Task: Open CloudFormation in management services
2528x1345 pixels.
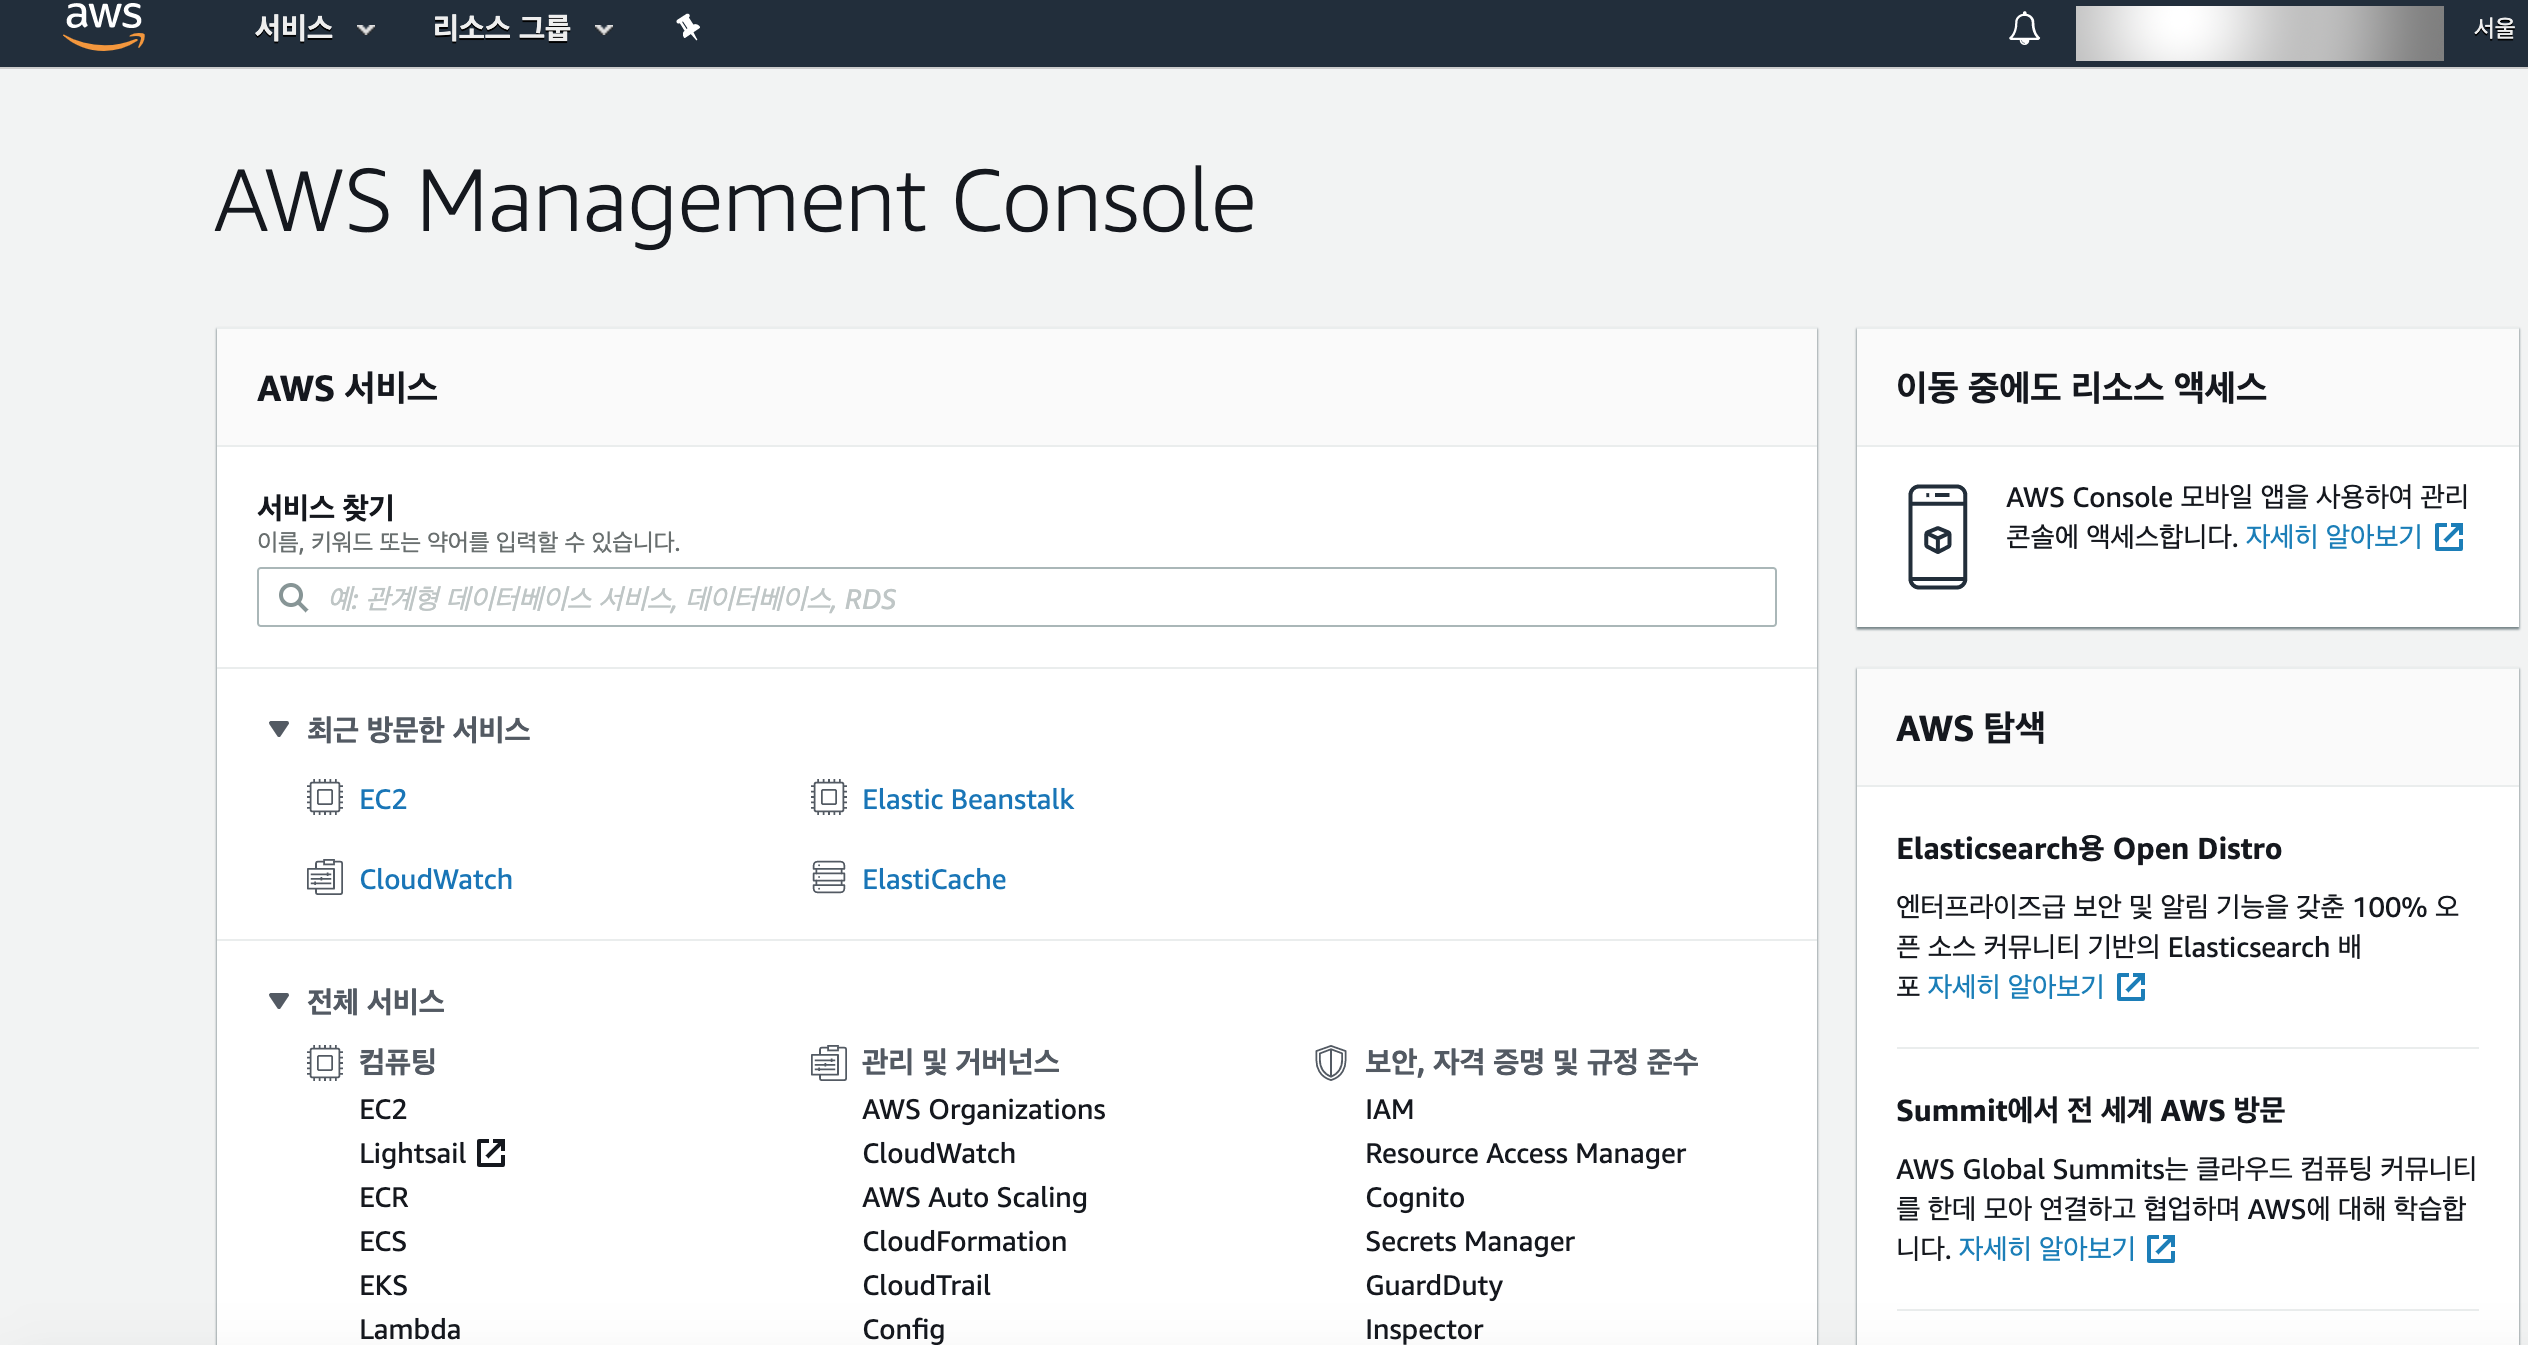Action: coord(964,1241)
